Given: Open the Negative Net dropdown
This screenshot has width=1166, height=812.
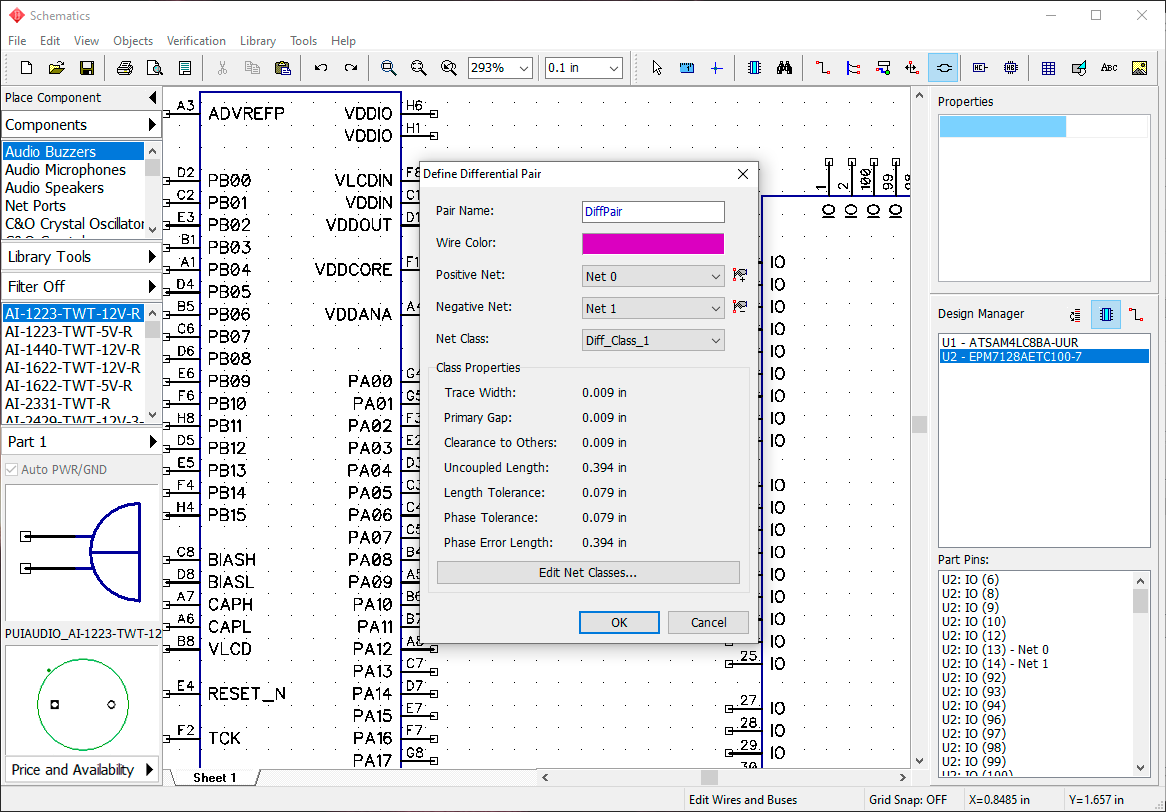Looking at the screenshot, I should [653, 308].
